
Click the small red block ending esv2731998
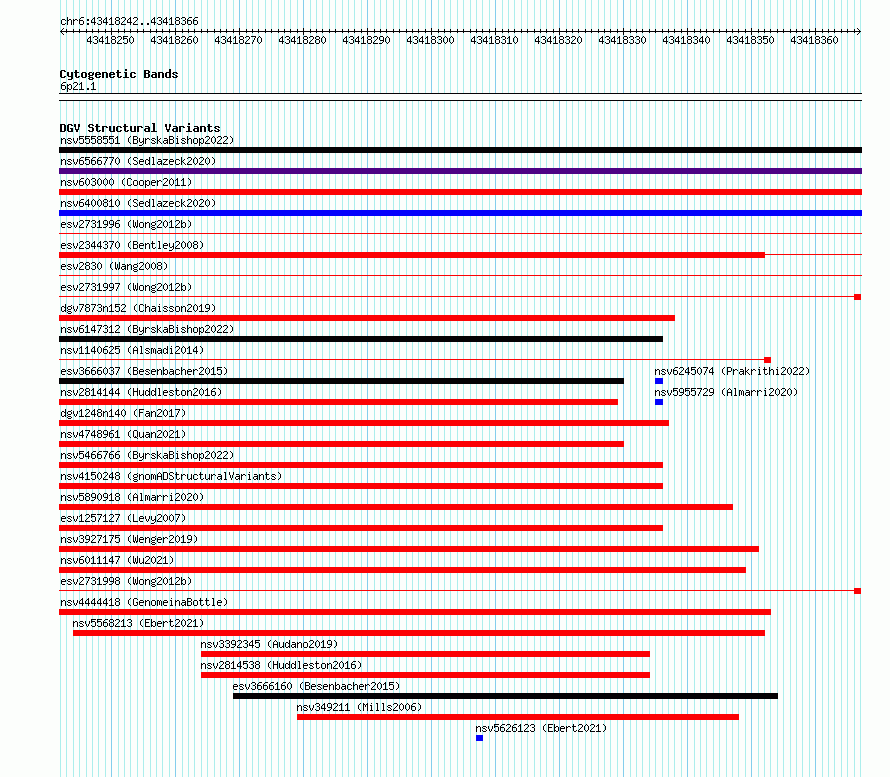click(x=858, y=591)
